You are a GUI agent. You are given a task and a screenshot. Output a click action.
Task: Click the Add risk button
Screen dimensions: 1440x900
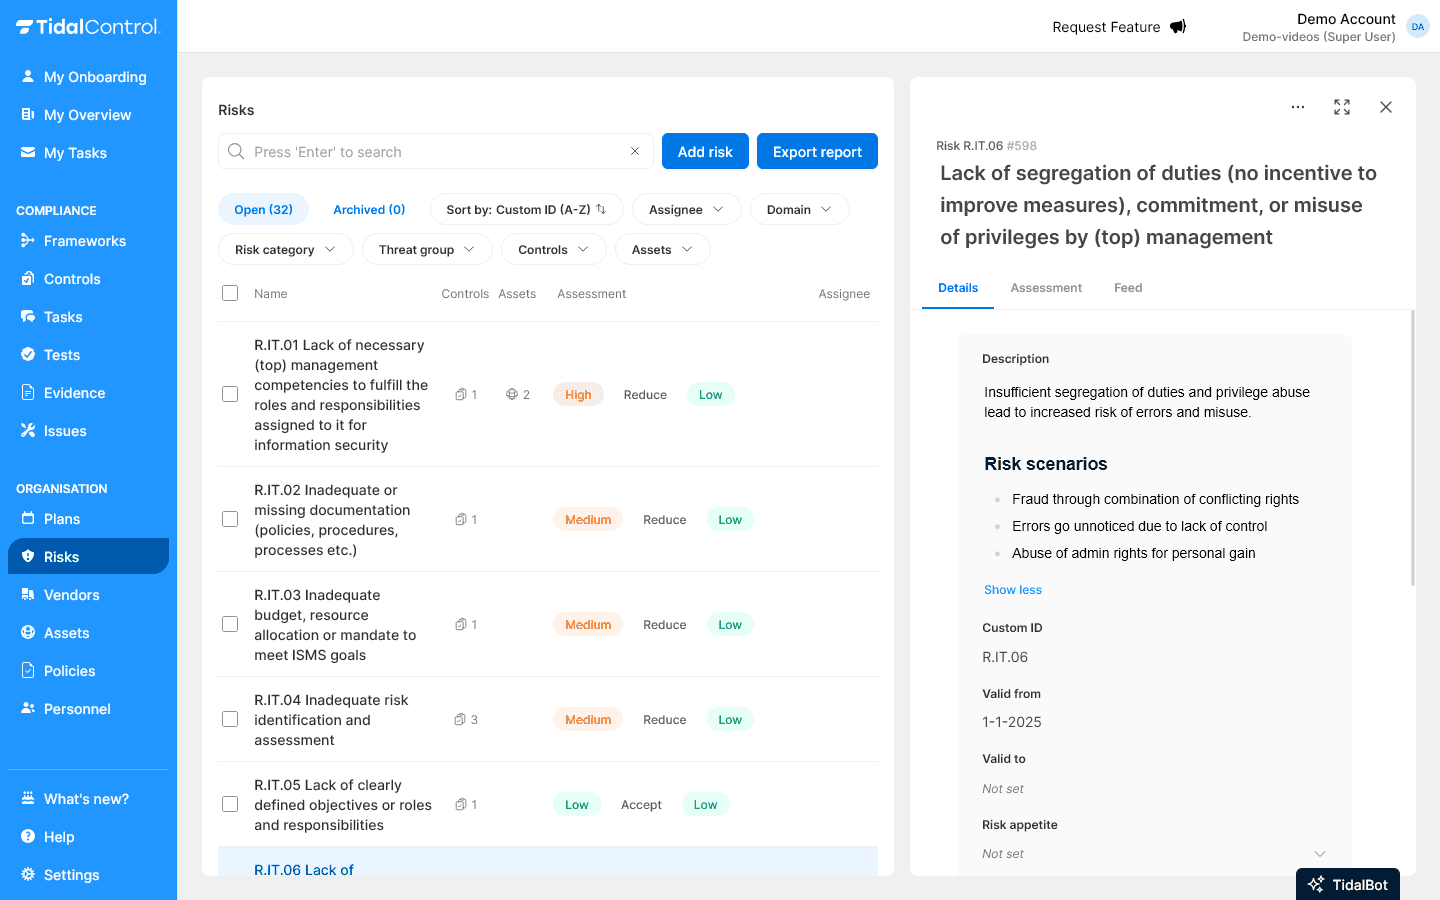tap(705, 151)
